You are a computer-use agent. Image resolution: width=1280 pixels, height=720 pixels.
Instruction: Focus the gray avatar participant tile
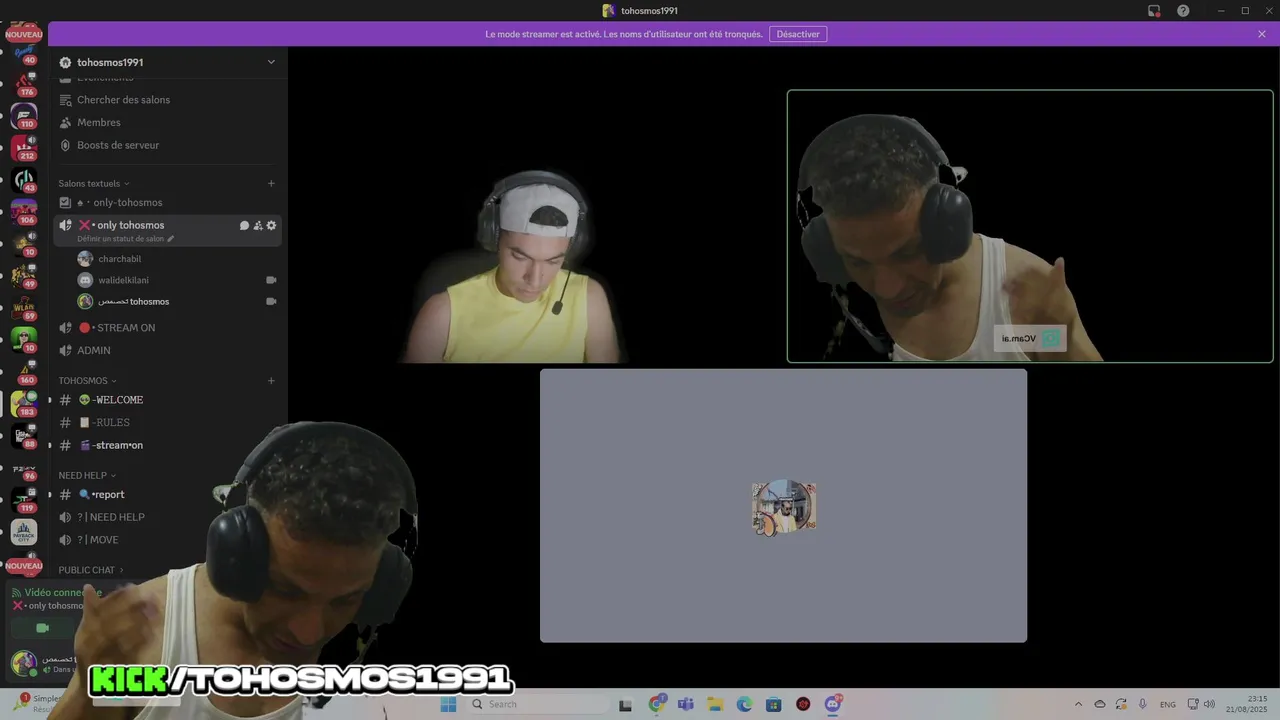783,506
